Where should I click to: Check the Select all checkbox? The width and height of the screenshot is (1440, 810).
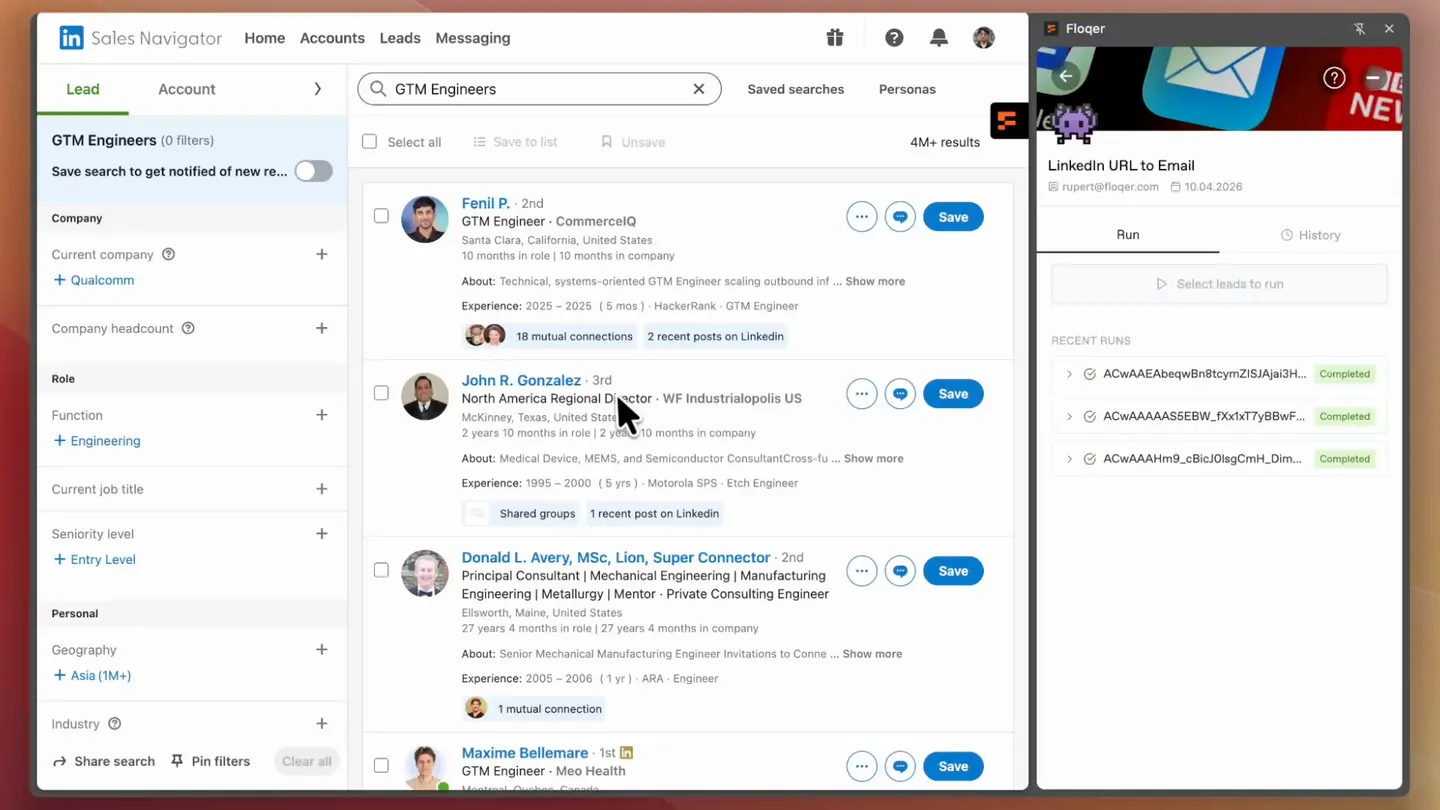pyautogui.click(x=369, y=142)
